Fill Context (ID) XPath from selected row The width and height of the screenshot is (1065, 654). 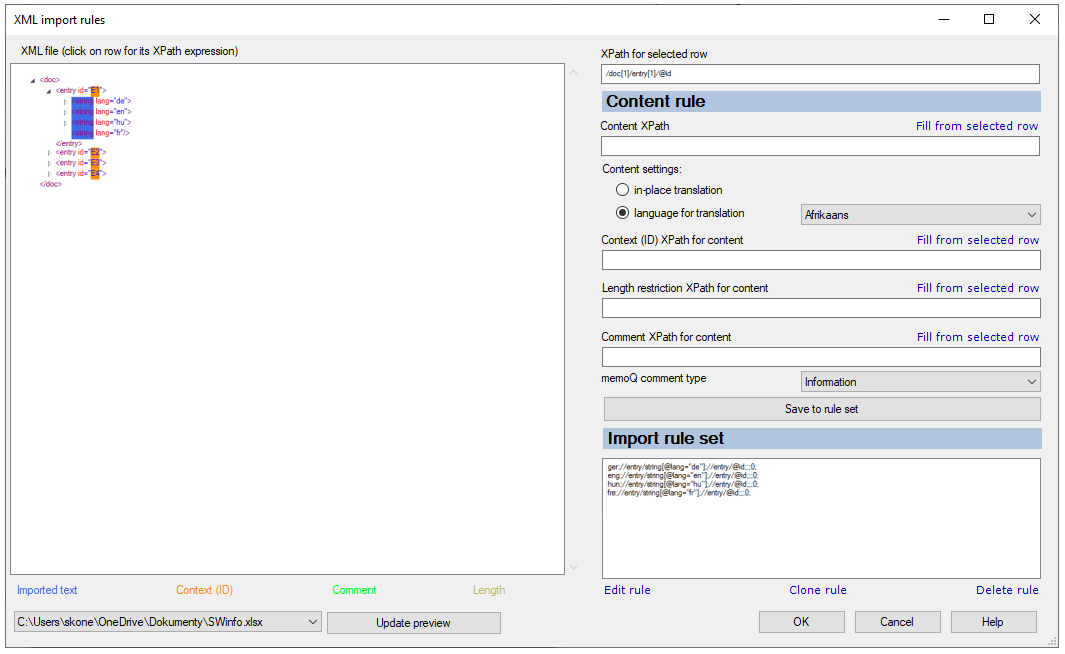pyautogui.click(x=977, y=239)
